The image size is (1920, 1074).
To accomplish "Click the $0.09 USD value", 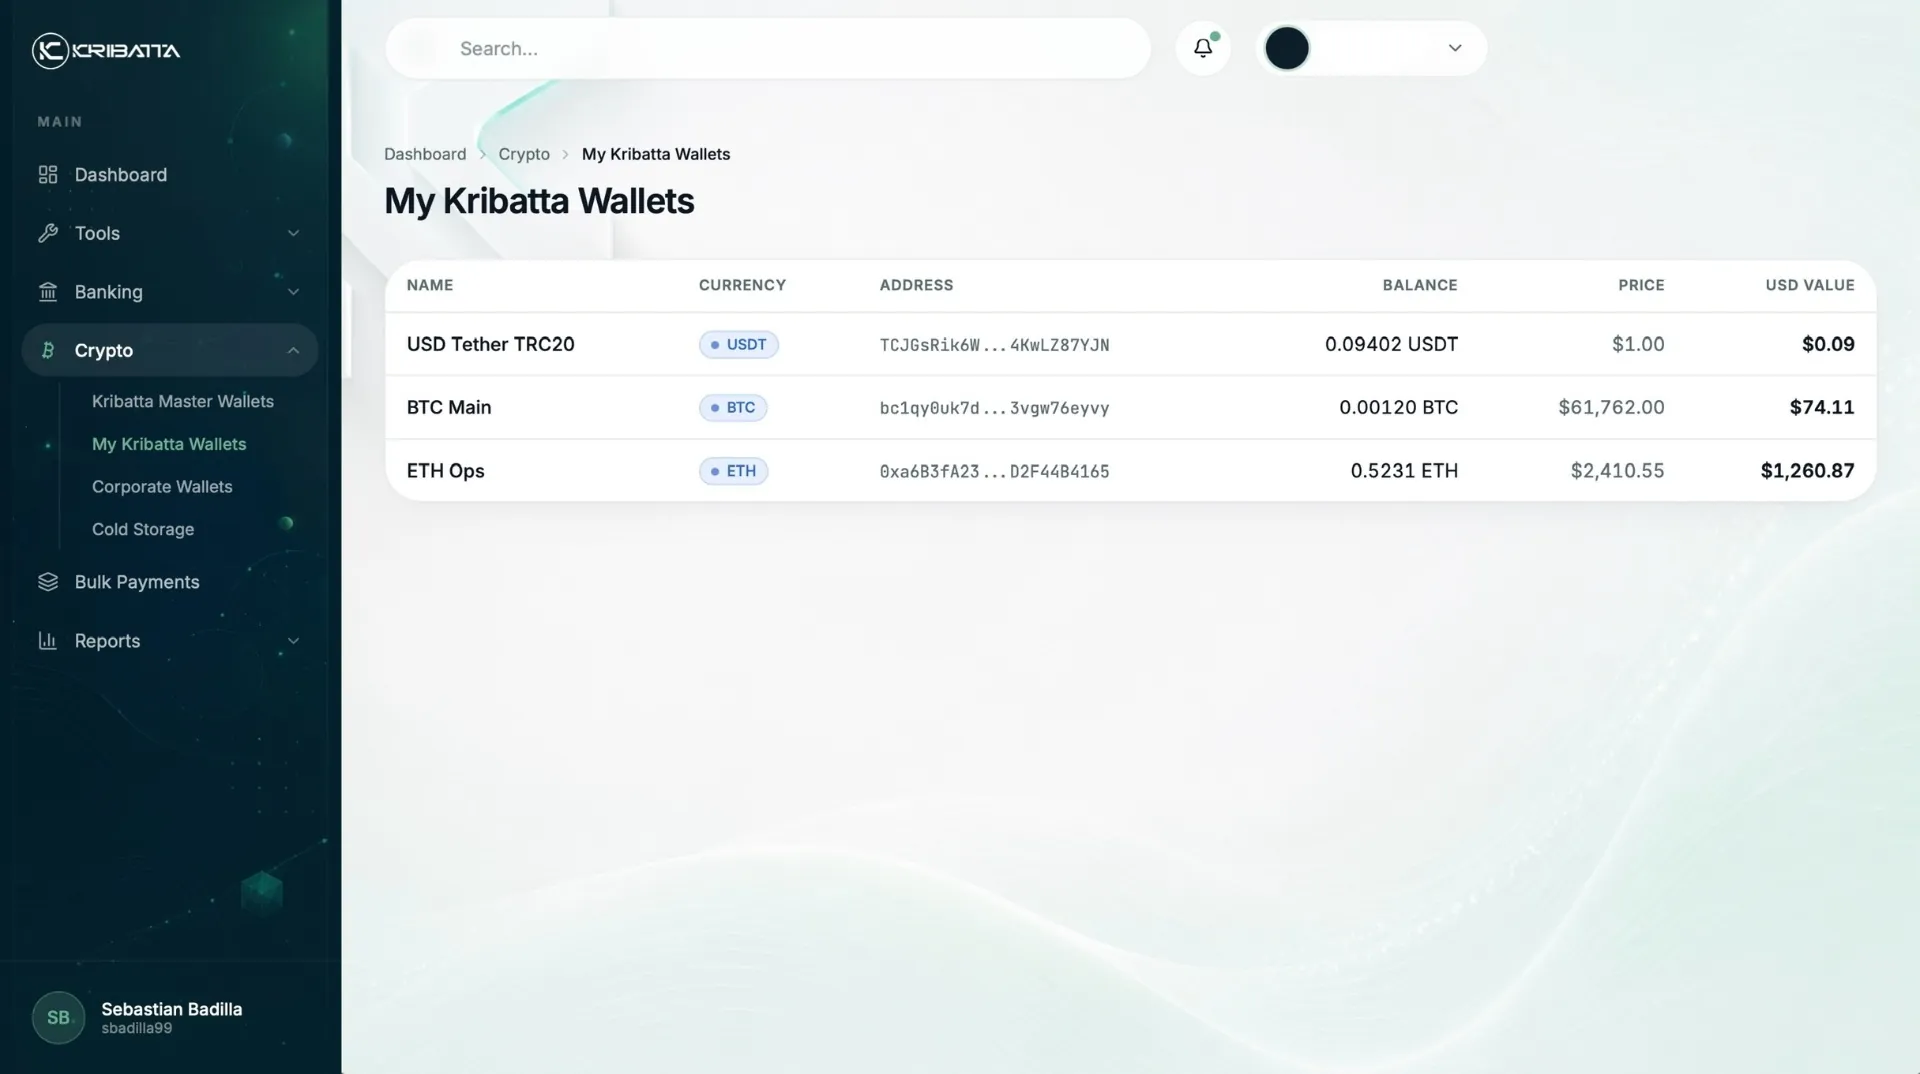I will (1828, 344).
